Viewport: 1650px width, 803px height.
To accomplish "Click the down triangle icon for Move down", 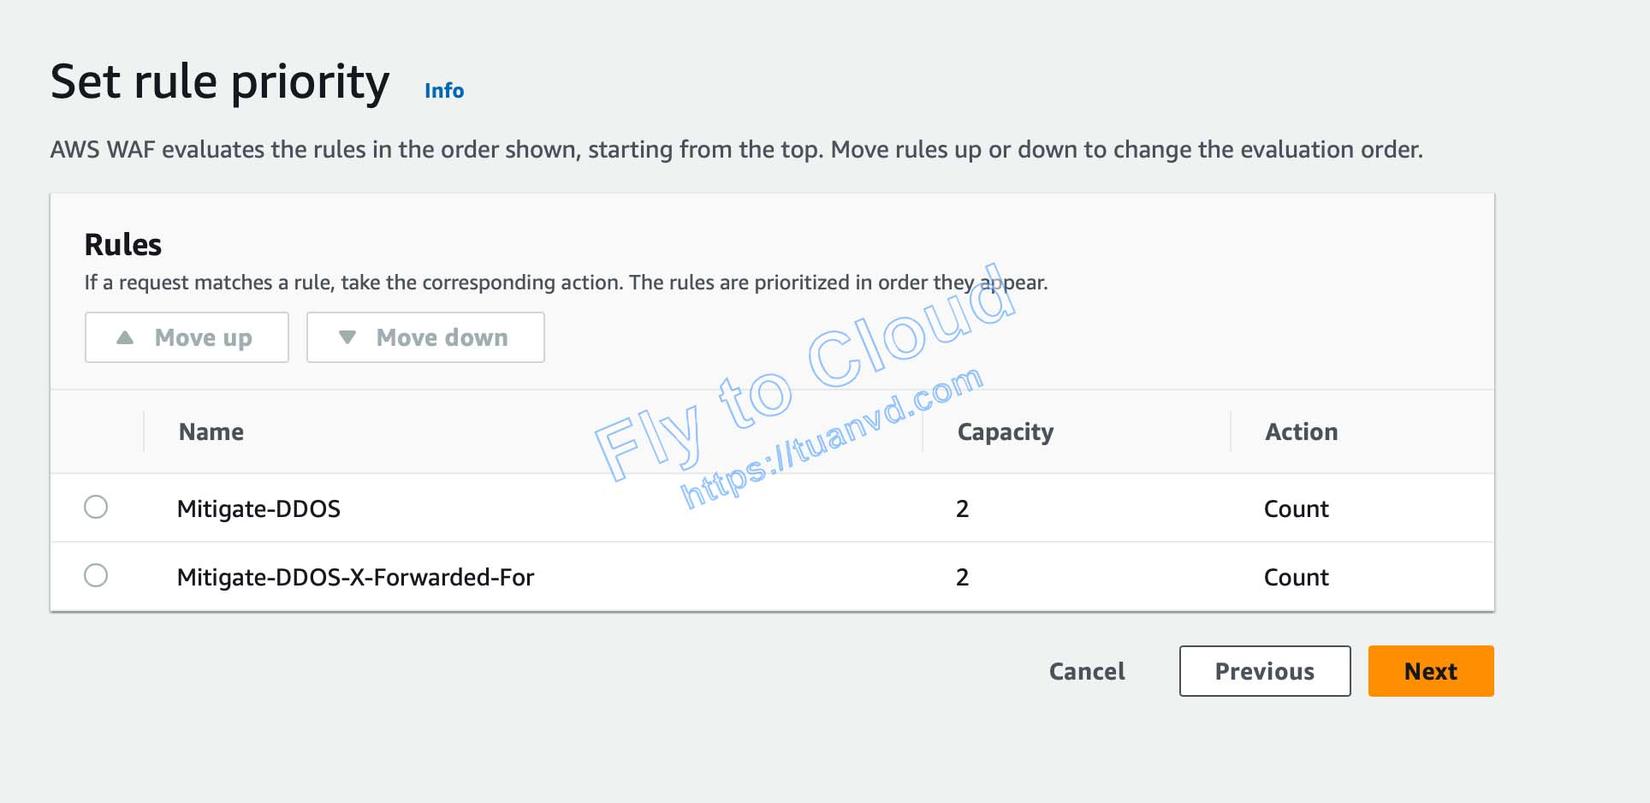I will [347, 338].
